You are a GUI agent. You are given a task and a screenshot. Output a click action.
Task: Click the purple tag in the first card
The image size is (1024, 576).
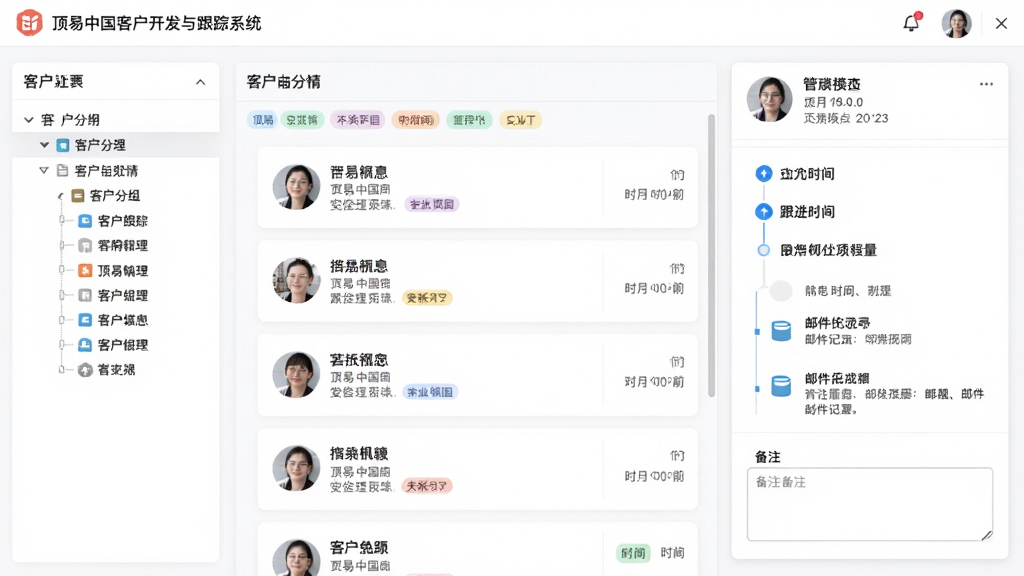click(x=432, y=204)
